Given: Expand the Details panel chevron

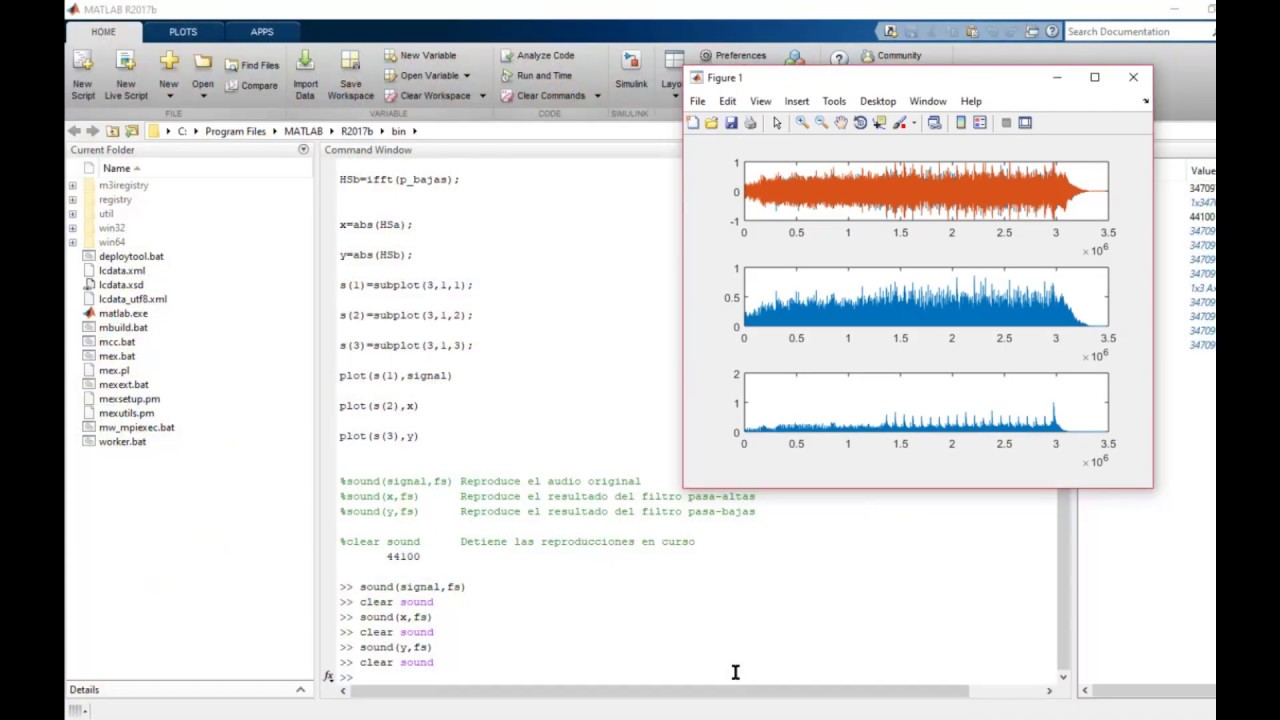Looking at the screenshot, I should pyautogui.click(x=300, y=690).
